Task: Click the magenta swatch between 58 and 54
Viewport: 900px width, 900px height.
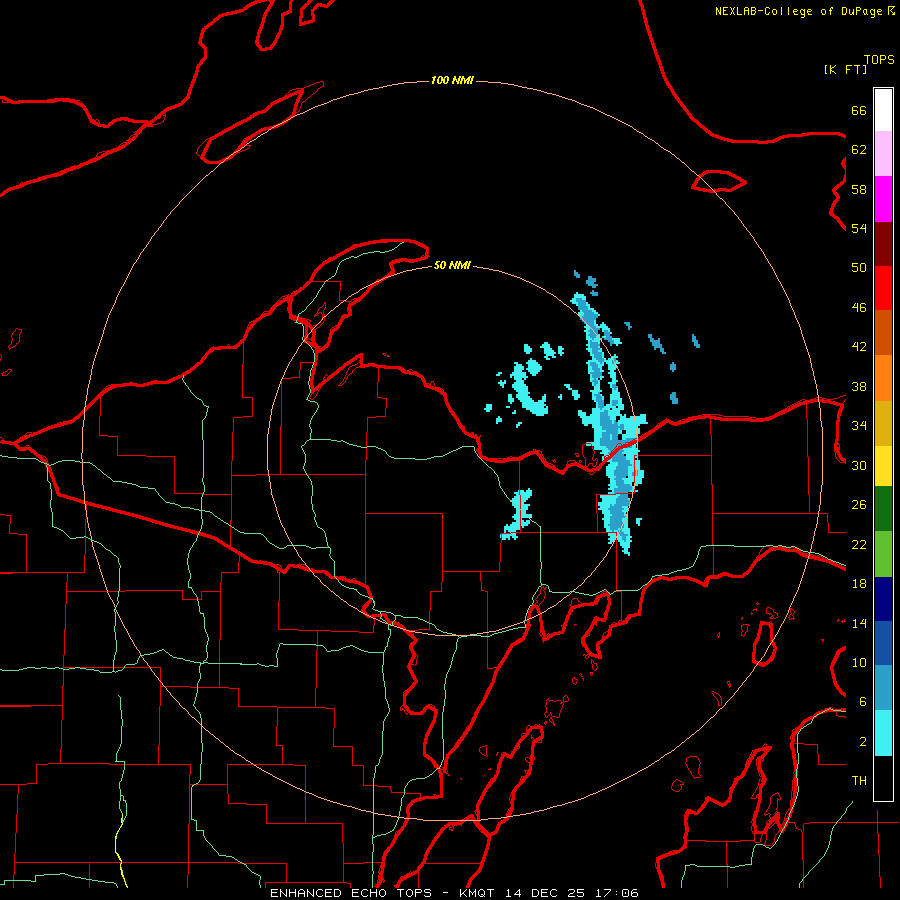Action: 883,199
